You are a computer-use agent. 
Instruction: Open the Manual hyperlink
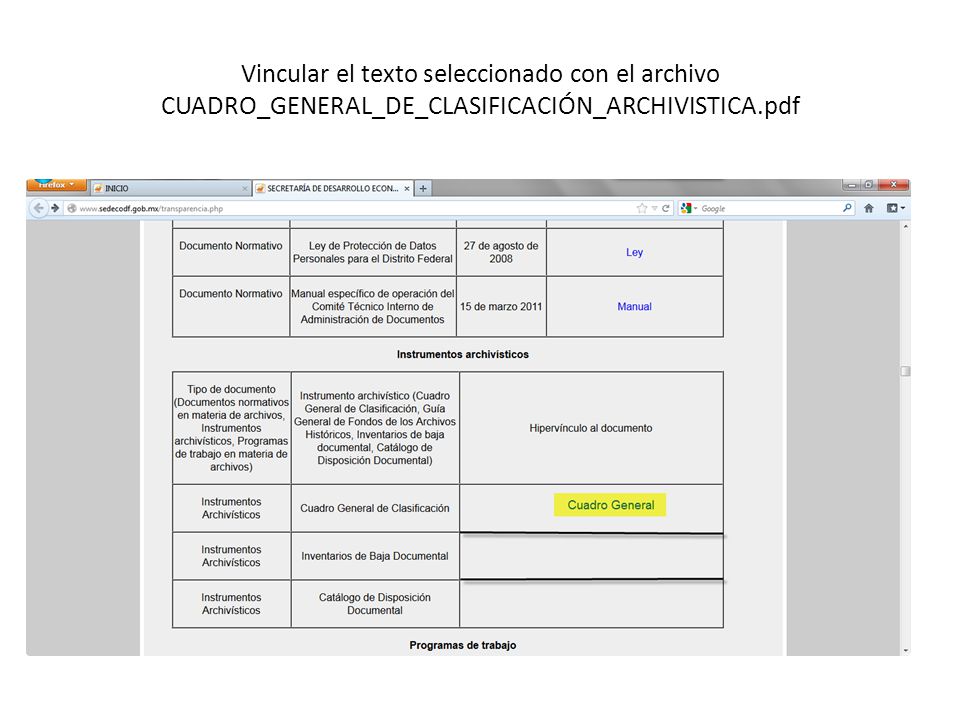pyautogui.click(x=634, y=306)
